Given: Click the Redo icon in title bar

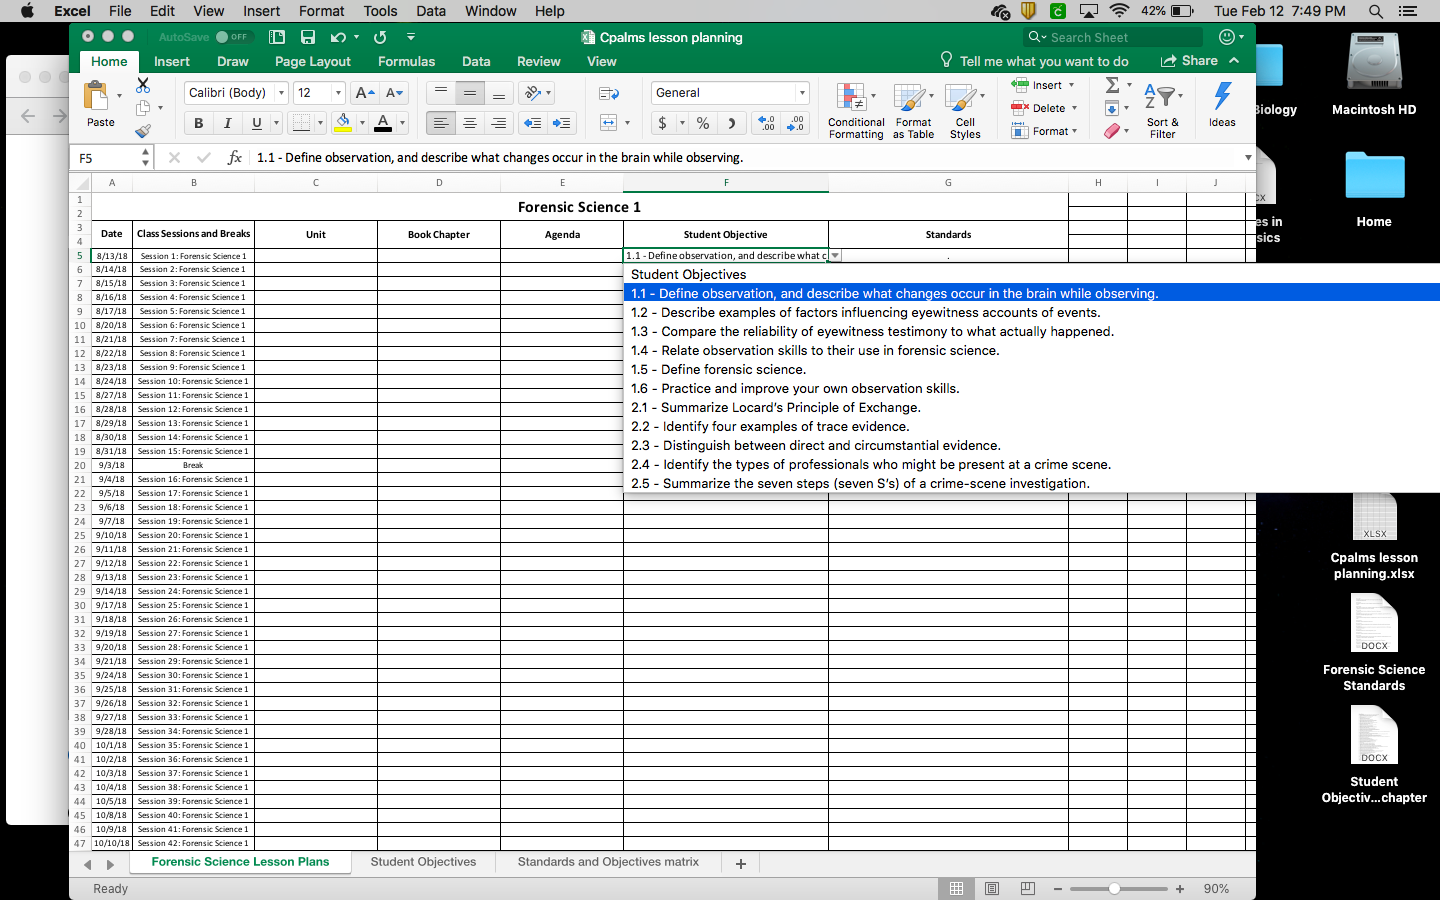Looking at the screenshot, I should click(380, 37).
